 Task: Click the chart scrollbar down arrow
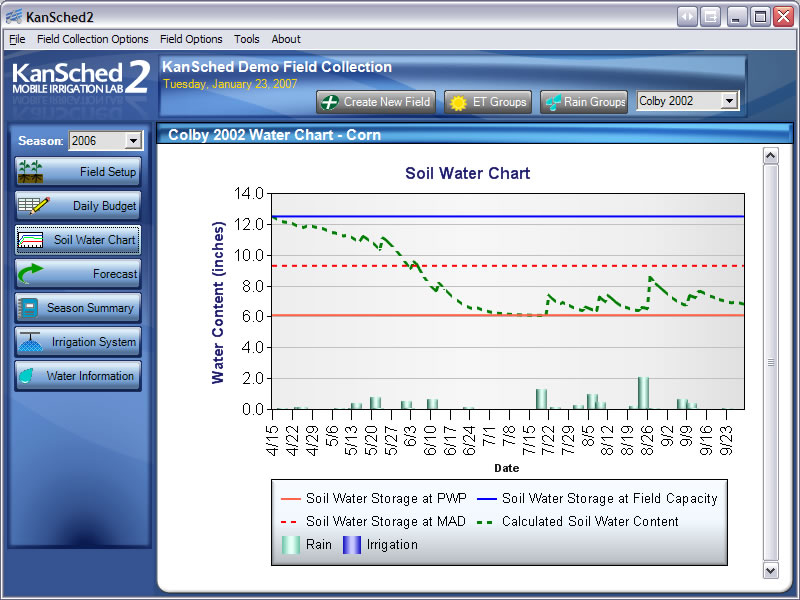point(770,570)
